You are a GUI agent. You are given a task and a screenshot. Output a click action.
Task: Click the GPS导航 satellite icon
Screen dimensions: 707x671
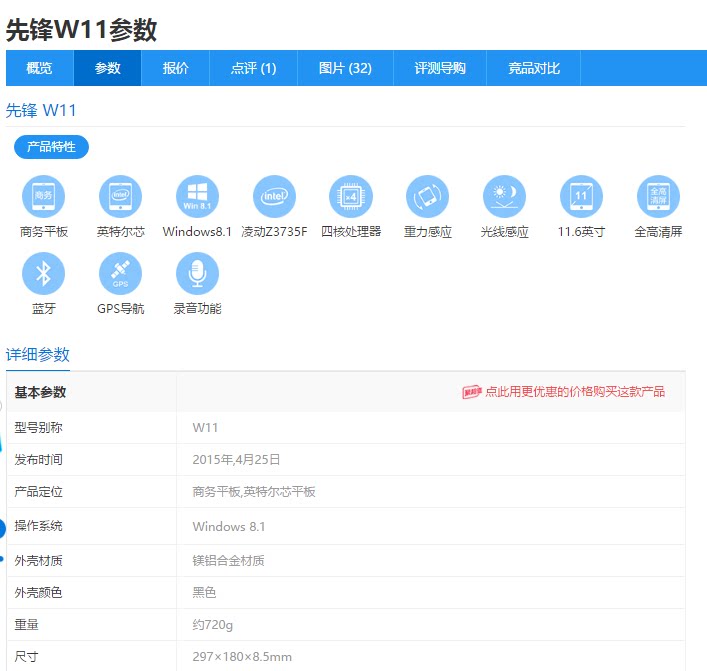120,273
